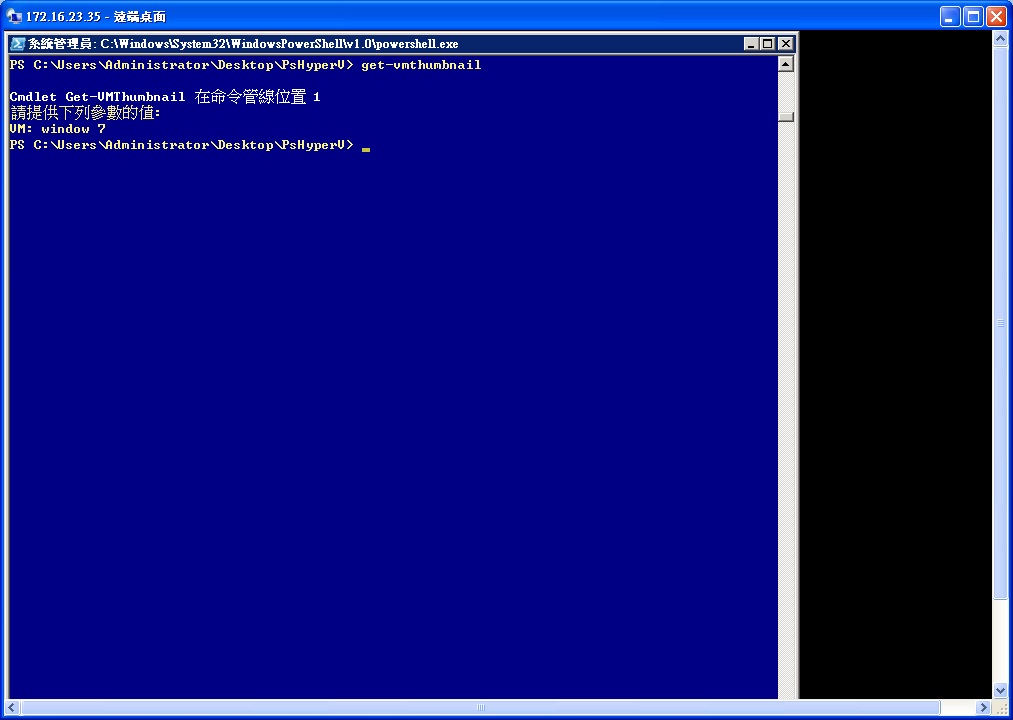This screenshot has height=720, width=1013.
Task: Close the PowerShell console window
Action: click(786, 44)
